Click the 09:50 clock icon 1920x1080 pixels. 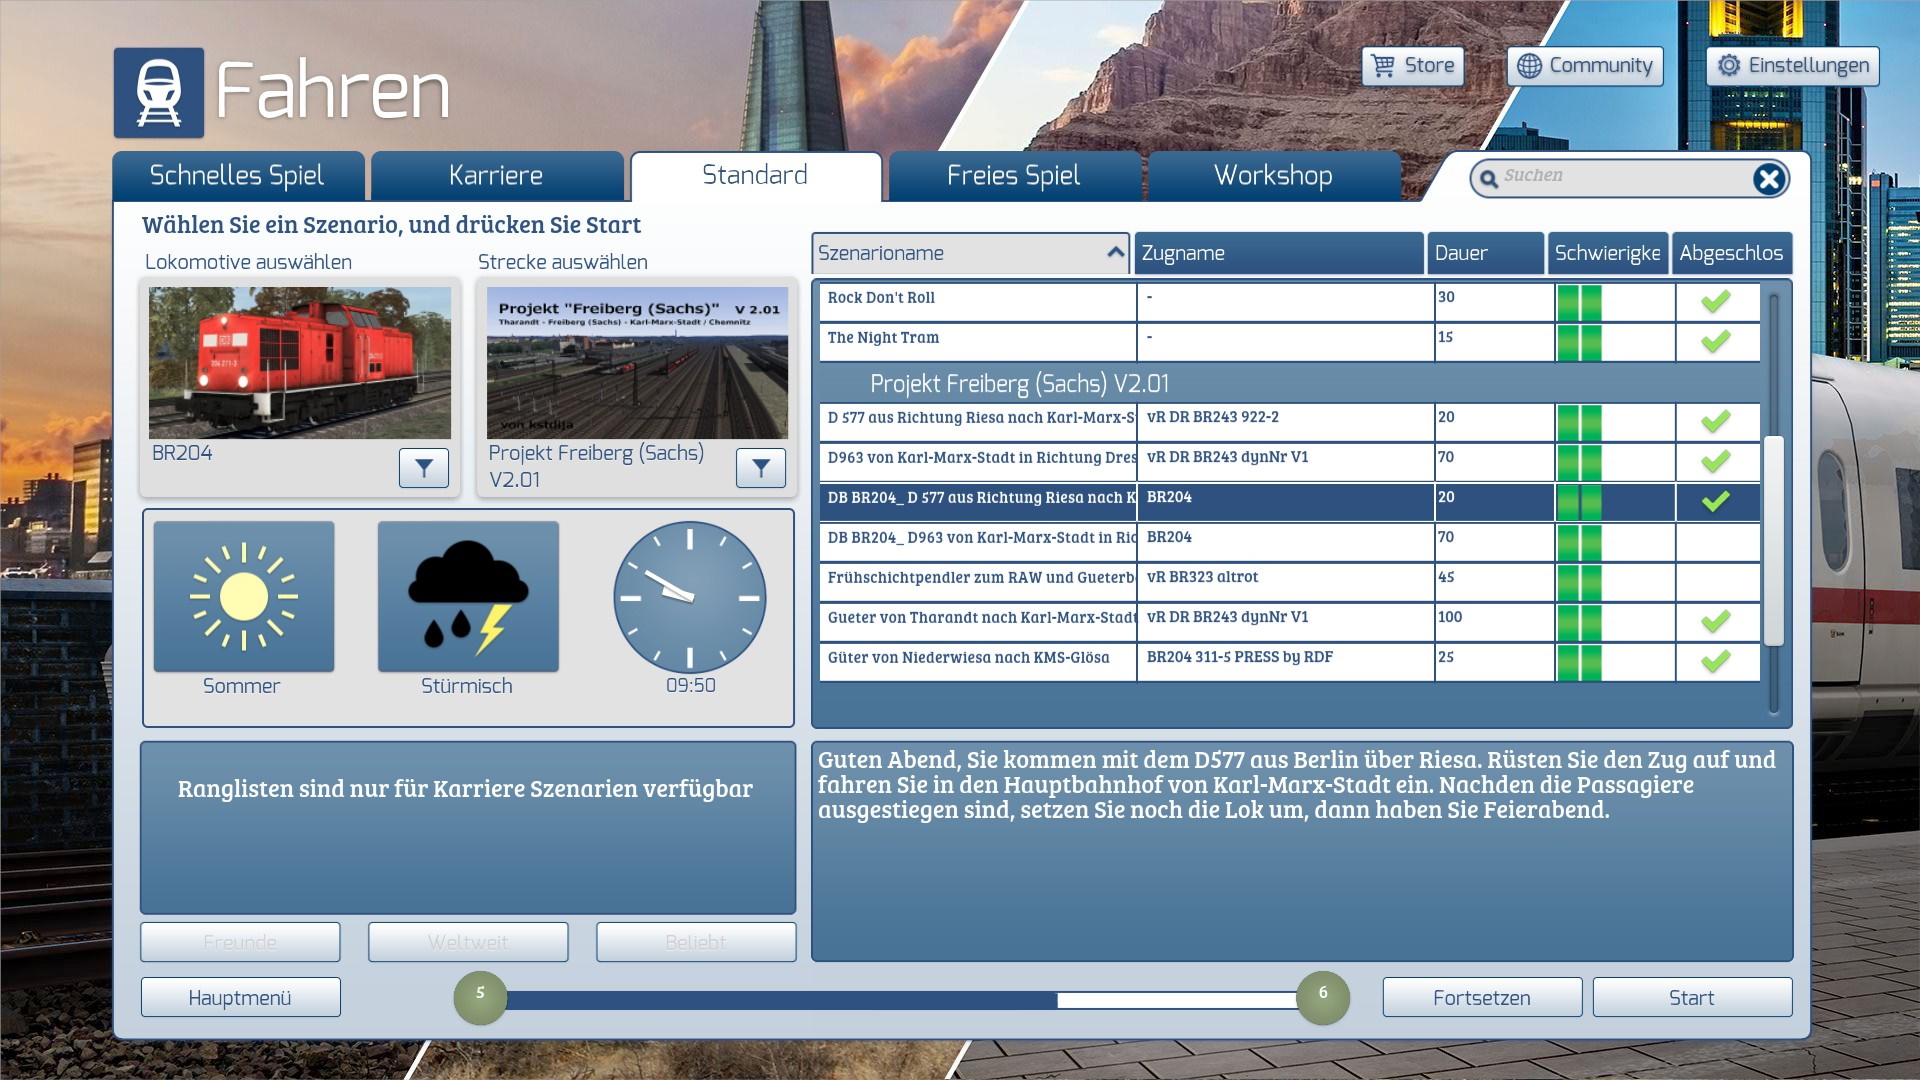[x=689, y=597]
